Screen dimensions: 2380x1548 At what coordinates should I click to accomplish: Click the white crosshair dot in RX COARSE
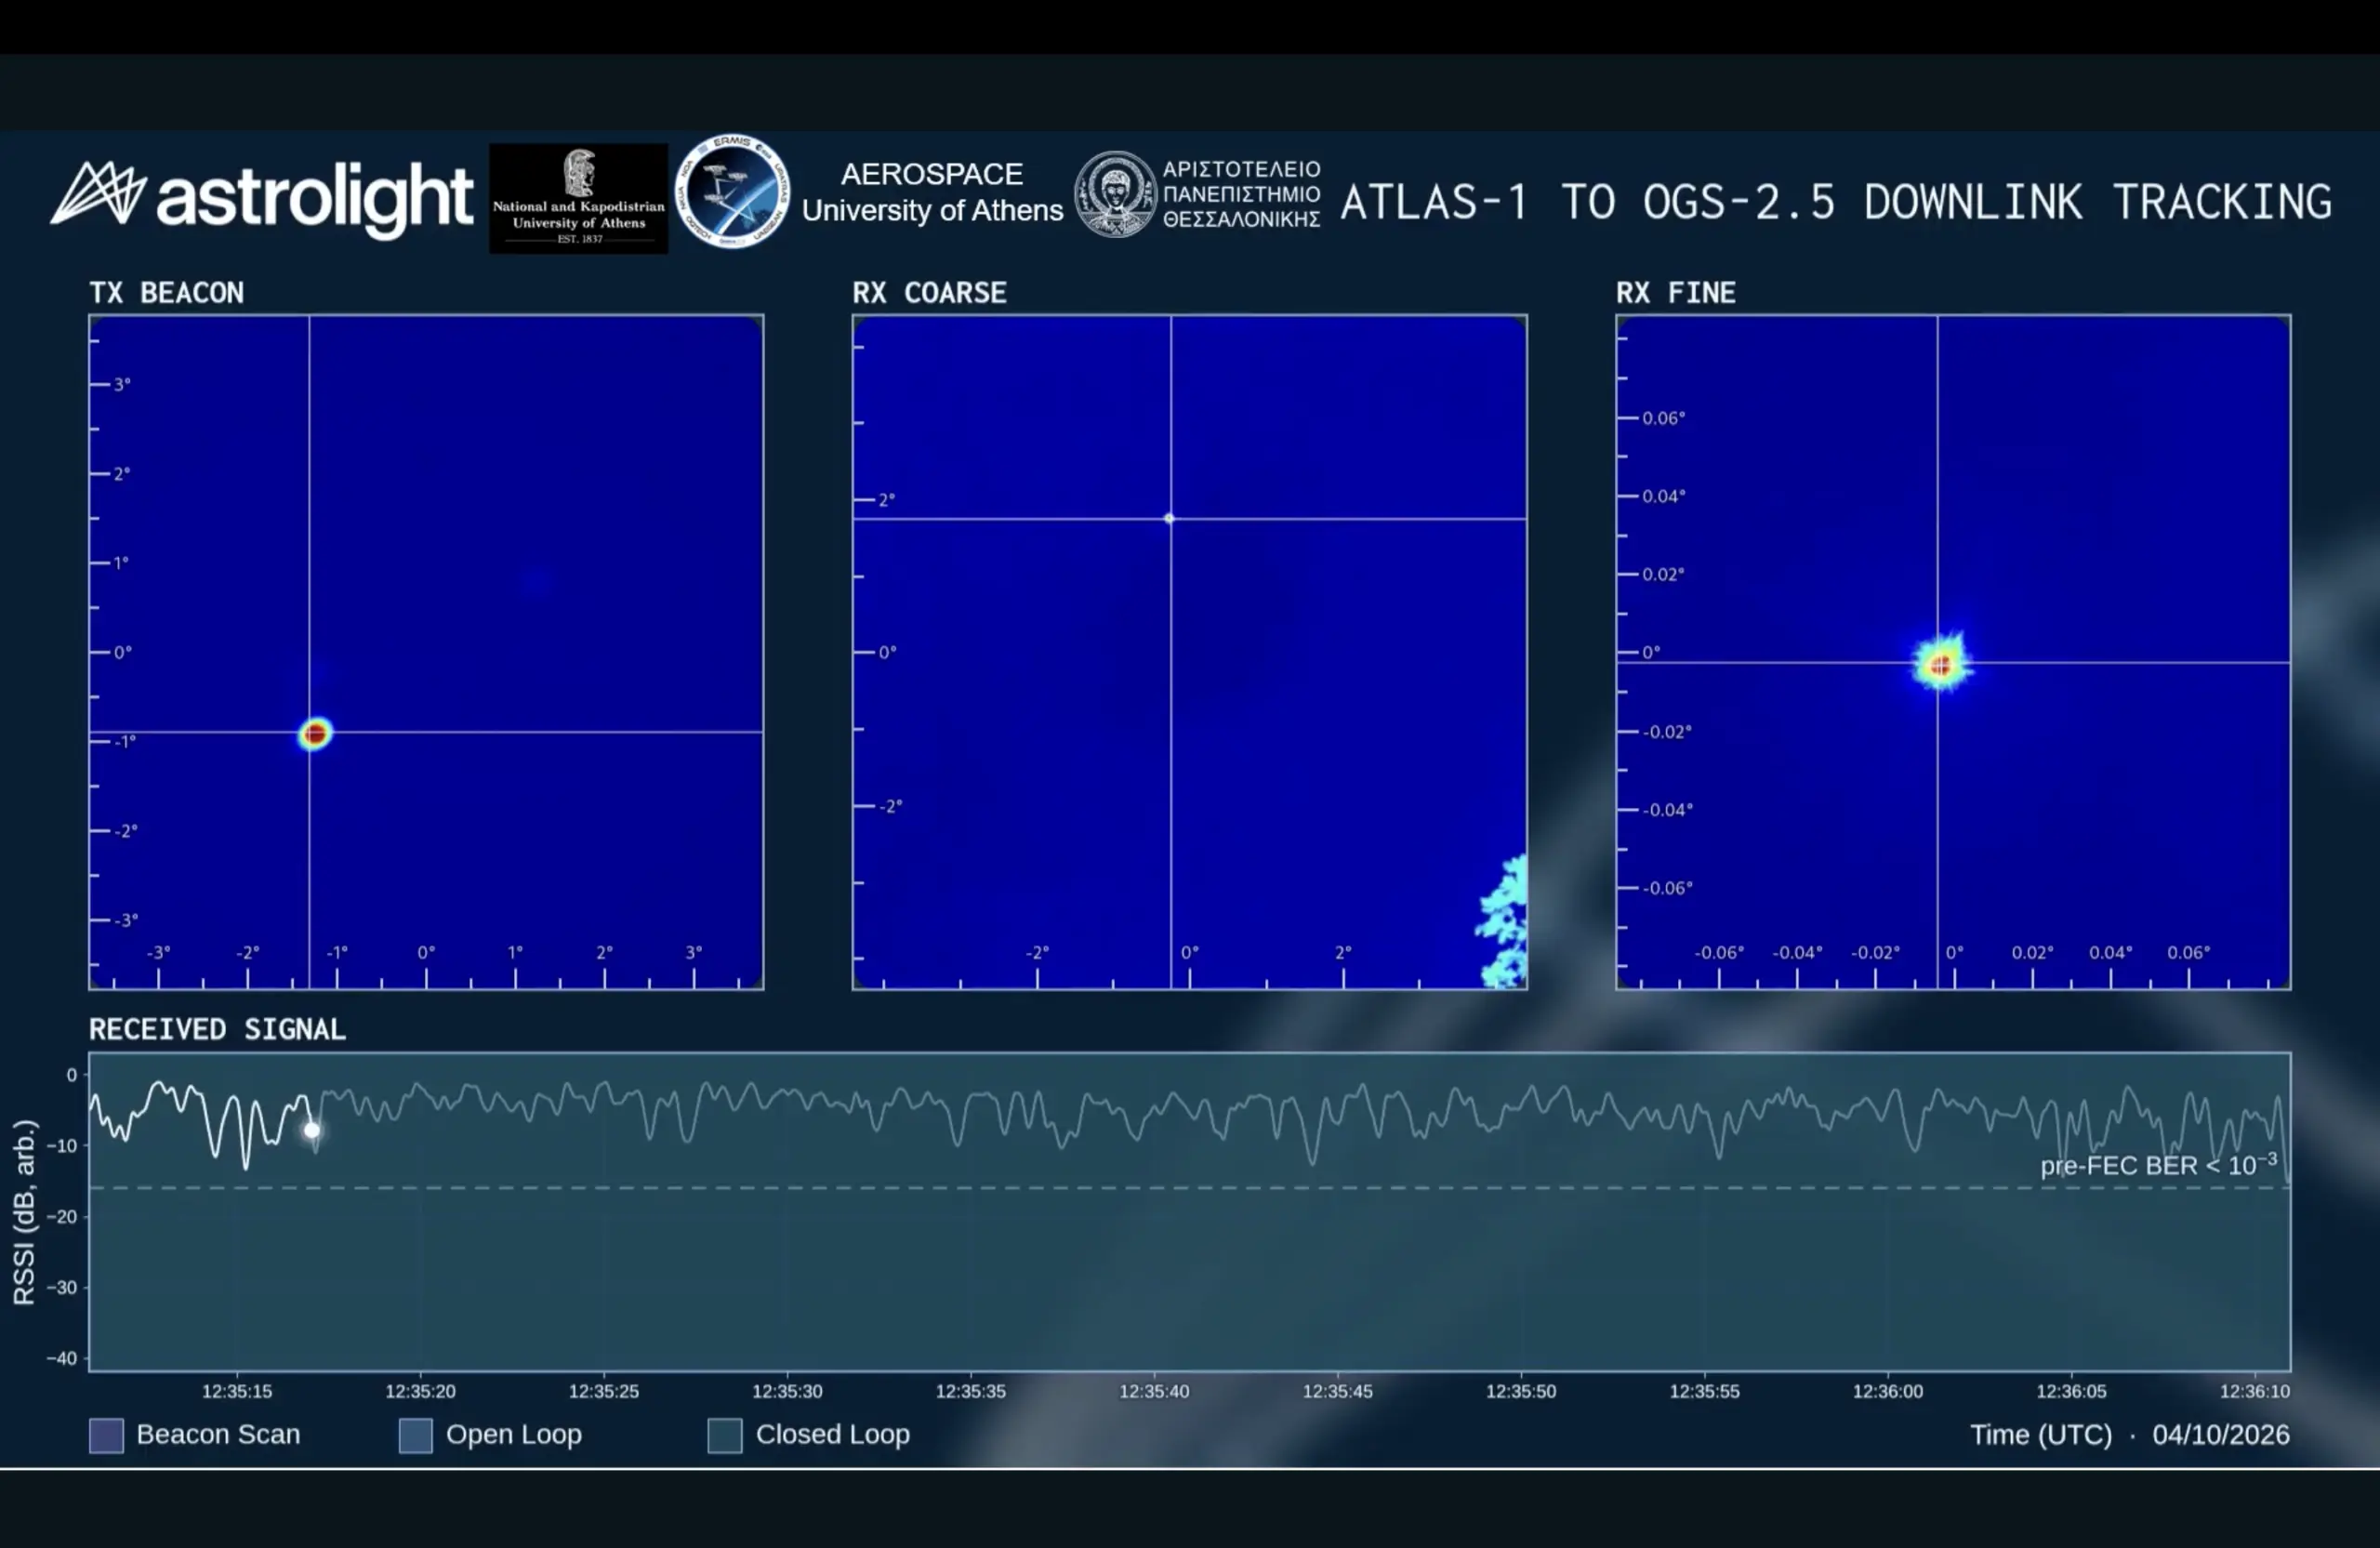[1169, 518]
